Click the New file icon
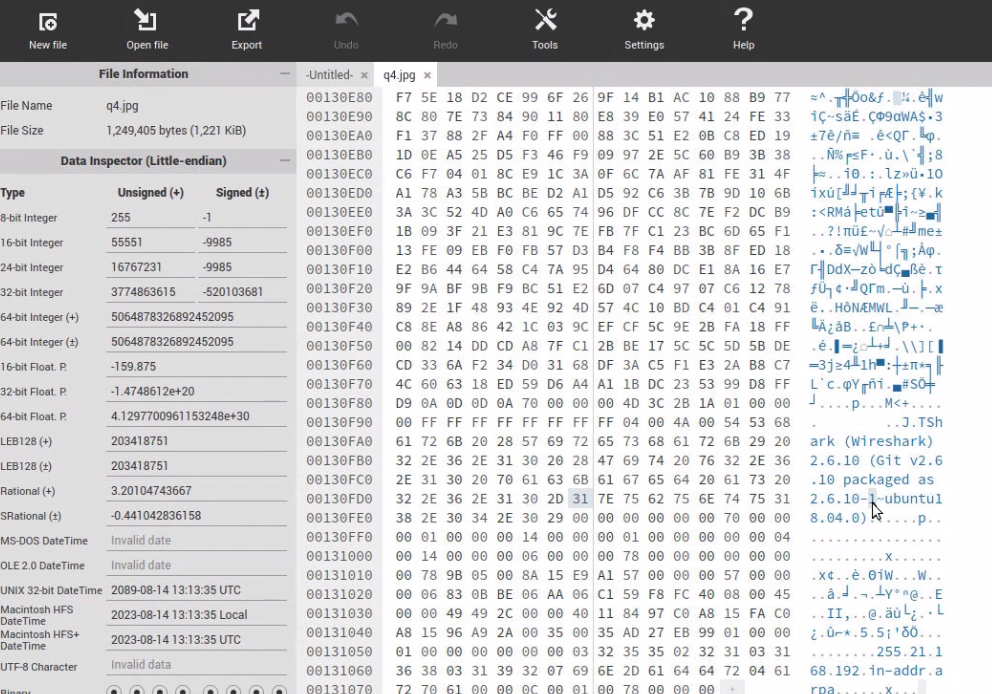The image size is (992, 694). (x=47, y=22)
